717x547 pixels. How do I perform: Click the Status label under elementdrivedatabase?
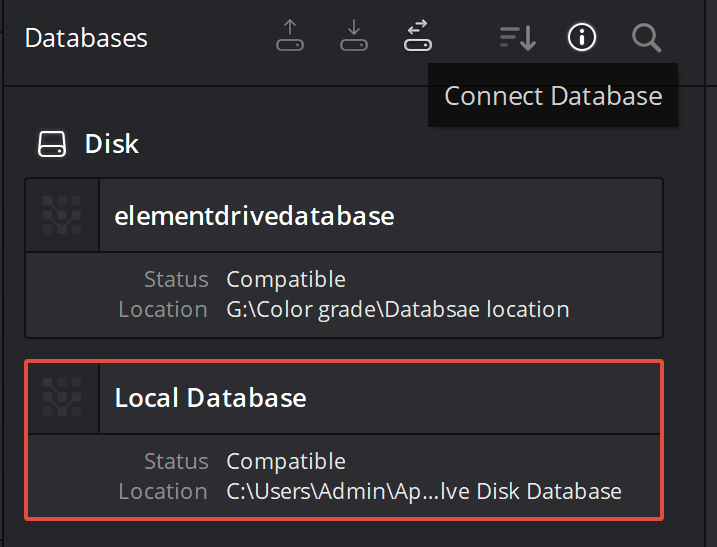tap(176, 279)
